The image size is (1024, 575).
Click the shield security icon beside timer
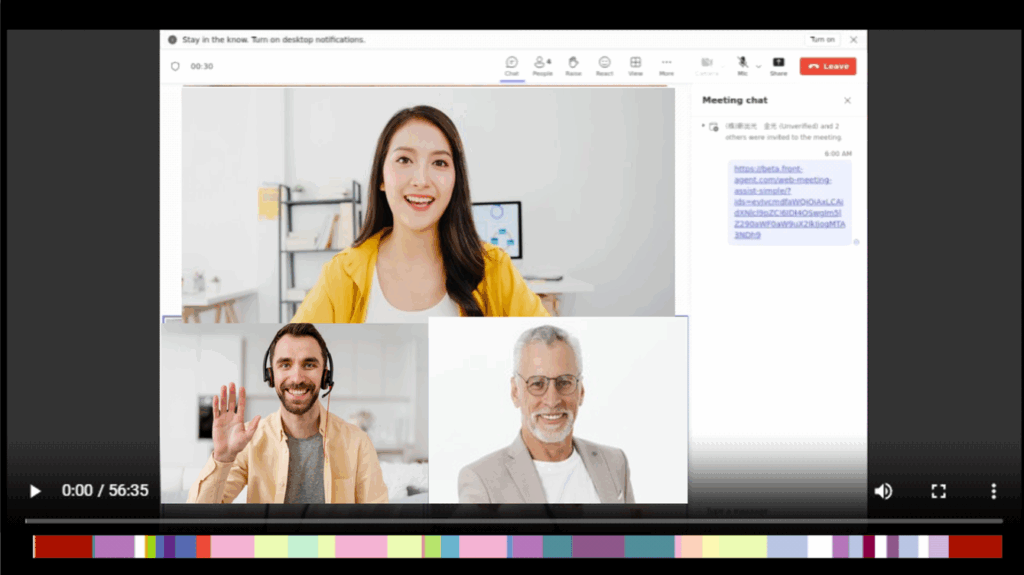tap(175, 66)
